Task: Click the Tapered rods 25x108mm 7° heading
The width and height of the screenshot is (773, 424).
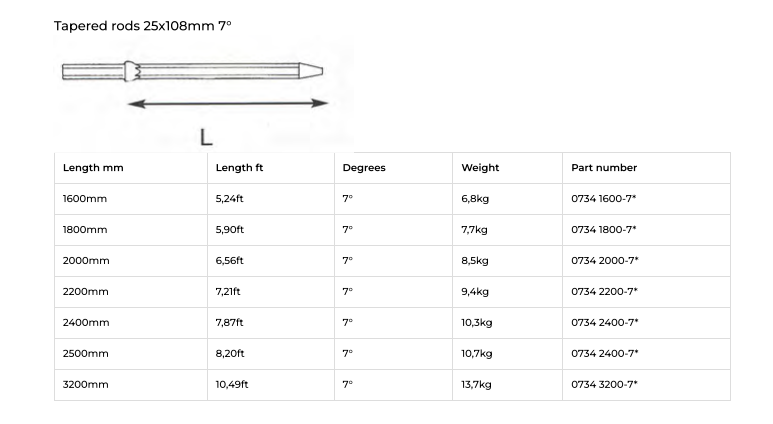Action: [142, 26]
